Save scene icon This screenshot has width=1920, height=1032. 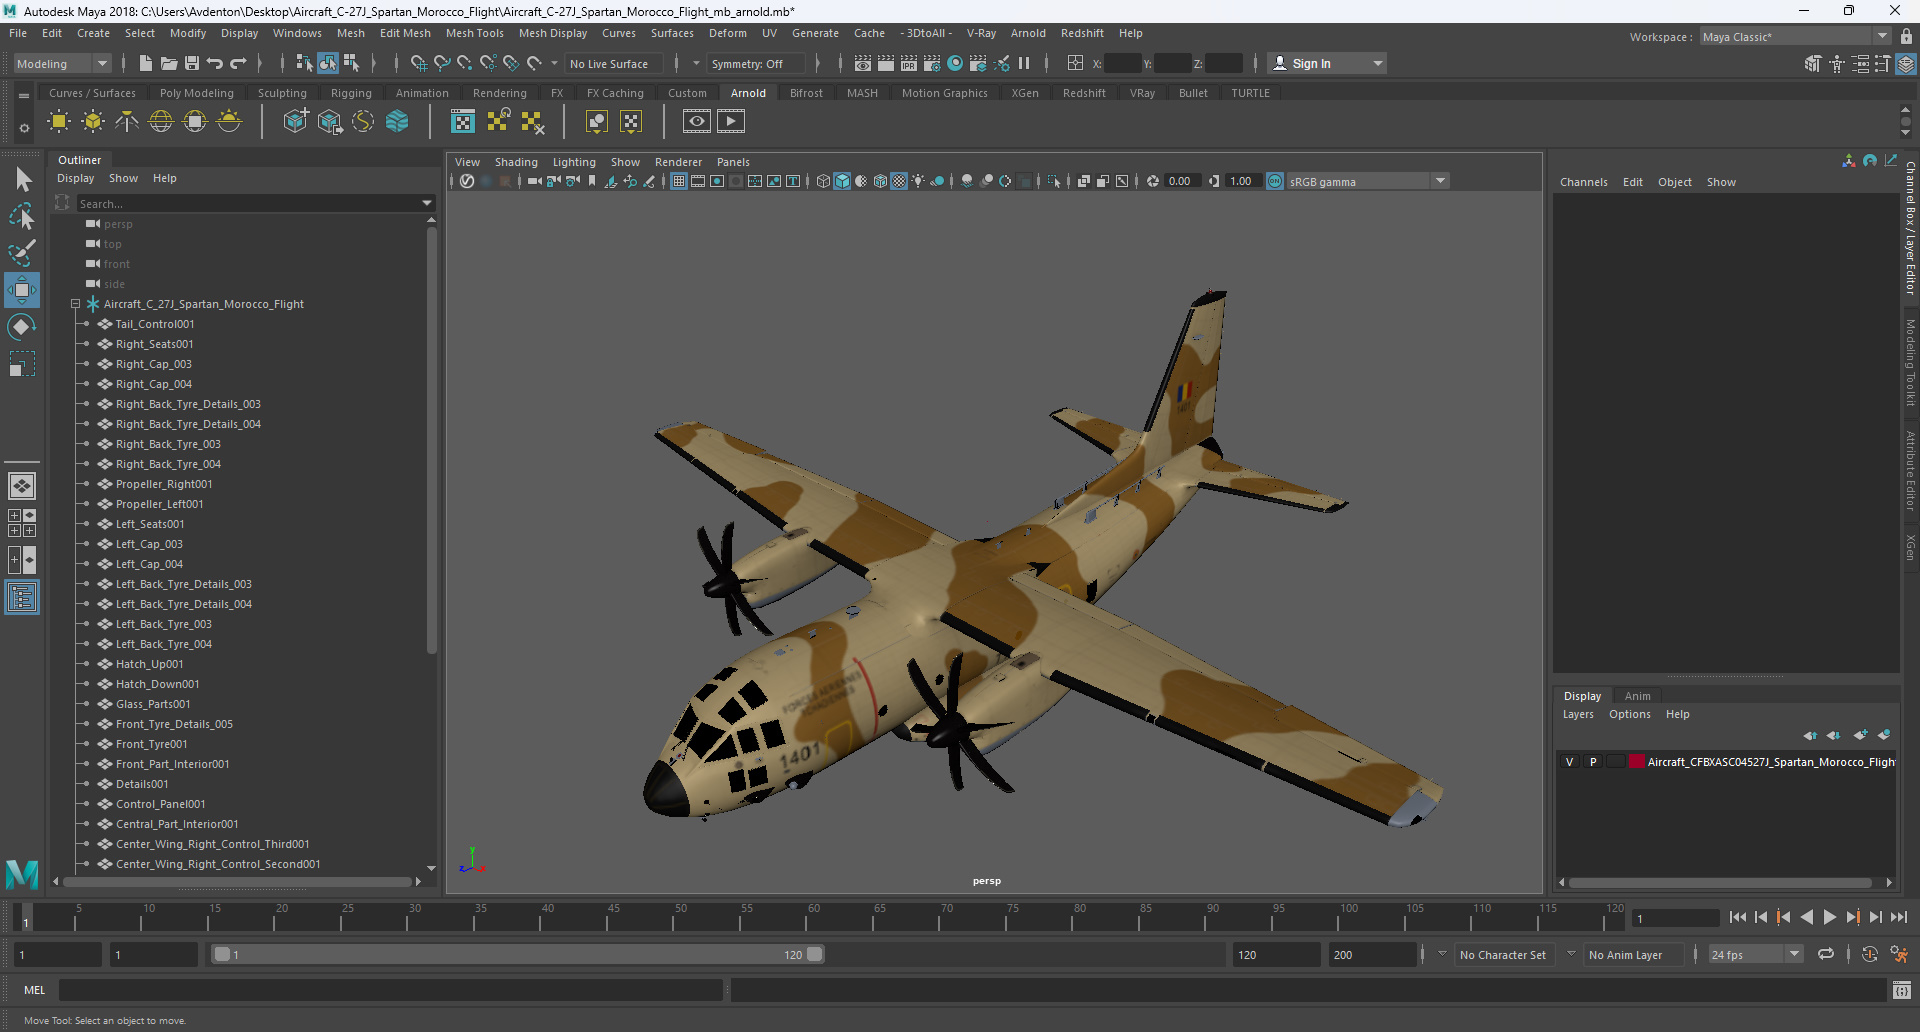192,63
